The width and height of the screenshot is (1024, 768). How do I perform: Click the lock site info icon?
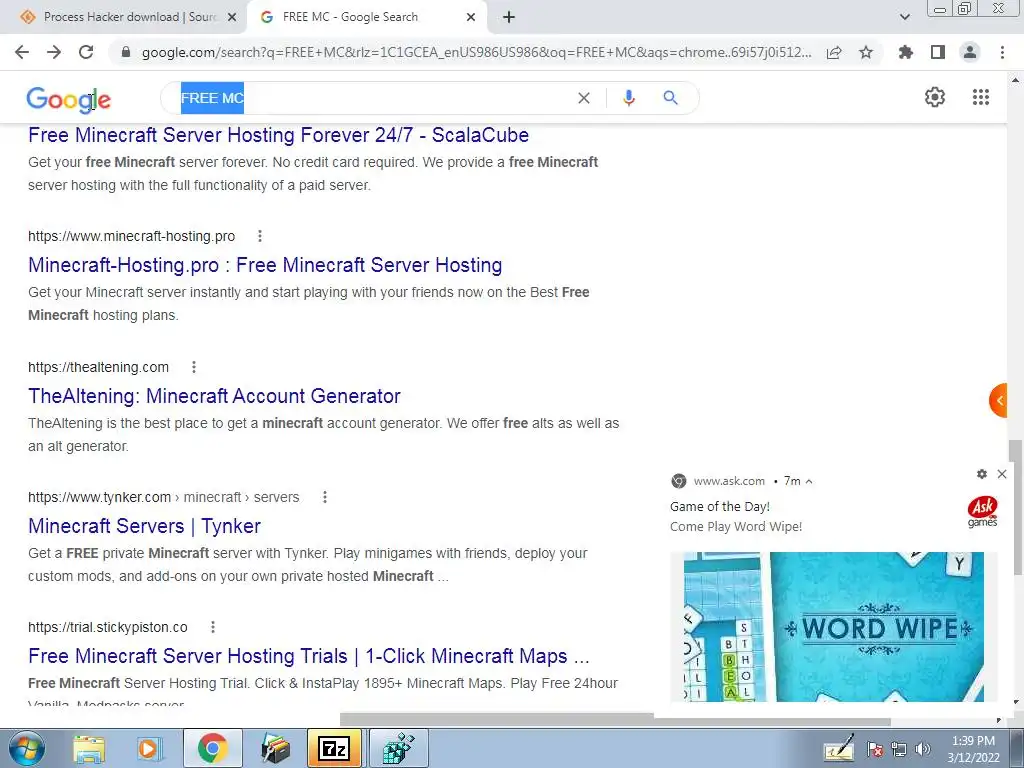point(126,52)
